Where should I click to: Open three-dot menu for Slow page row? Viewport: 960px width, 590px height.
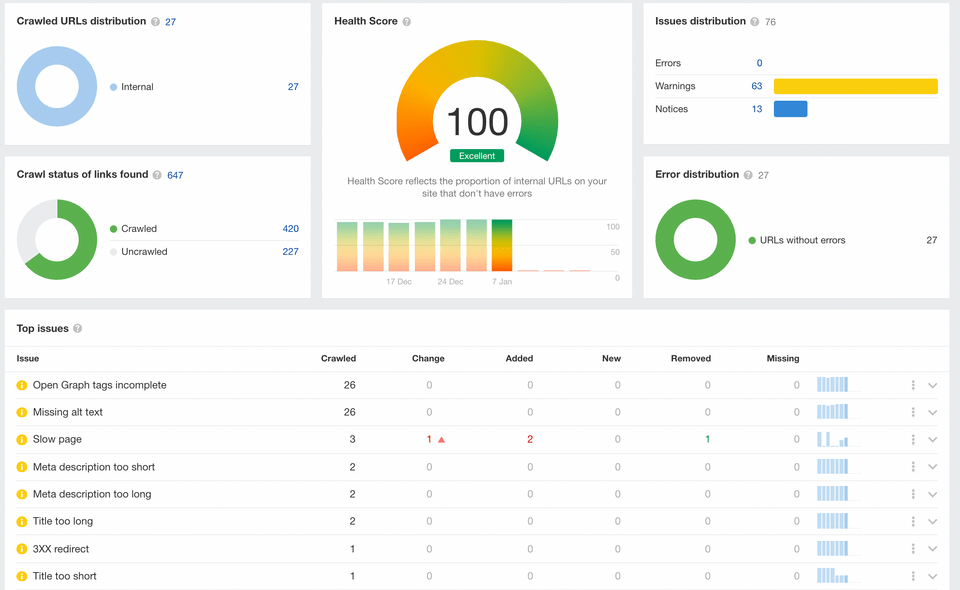point(913,440)
